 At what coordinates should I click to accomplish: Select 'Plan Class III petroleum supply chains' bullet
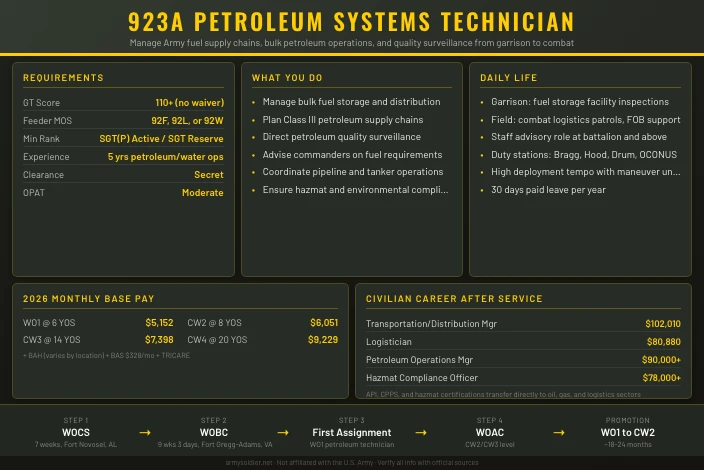(x=343, y=120)
